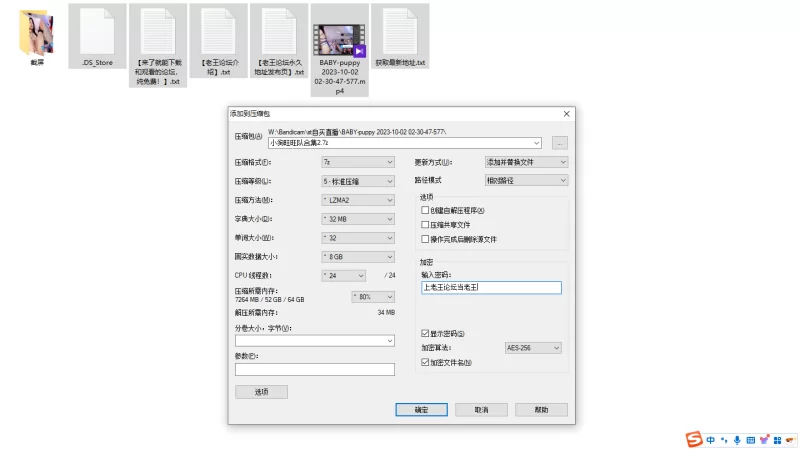This screenshot has width=800, height=453.
Task: Click the punctuation mode icon in IME bar
Action: (x=723, y=440)
